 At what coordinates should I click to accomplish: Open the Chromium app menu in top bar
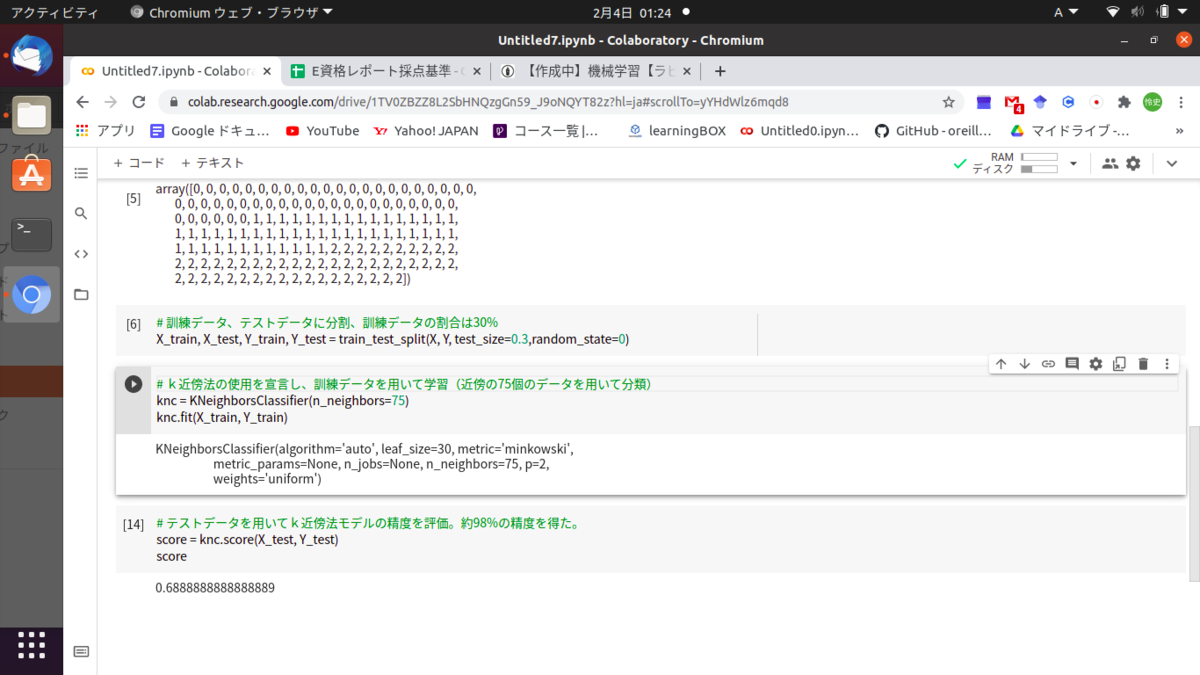point(232,13)
